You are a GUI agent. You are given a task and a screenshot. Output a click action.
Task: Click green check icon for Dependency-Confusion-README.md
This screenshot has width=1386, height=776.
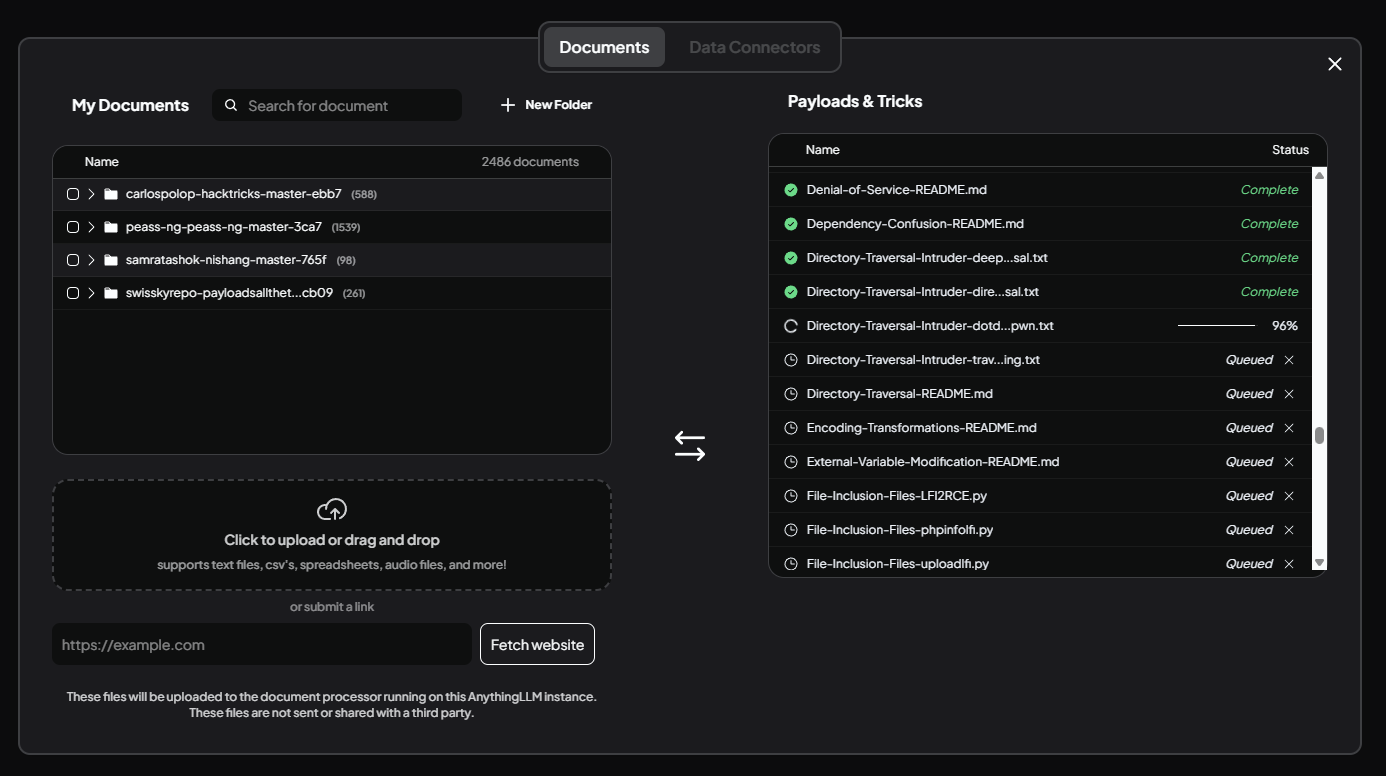(791, 224)
